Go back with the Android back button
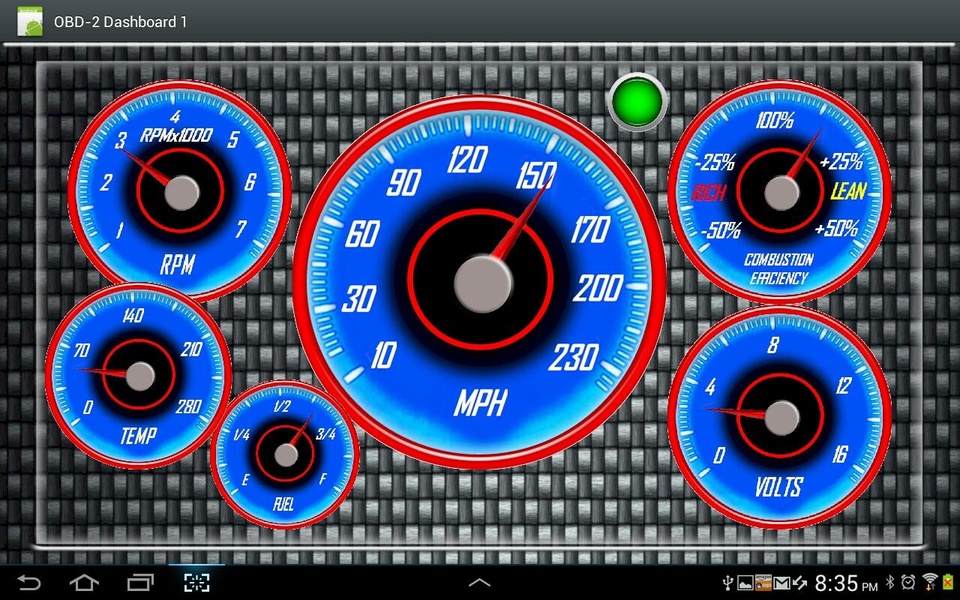This screenshot has width=960, height=600. (x=28, y=582)
